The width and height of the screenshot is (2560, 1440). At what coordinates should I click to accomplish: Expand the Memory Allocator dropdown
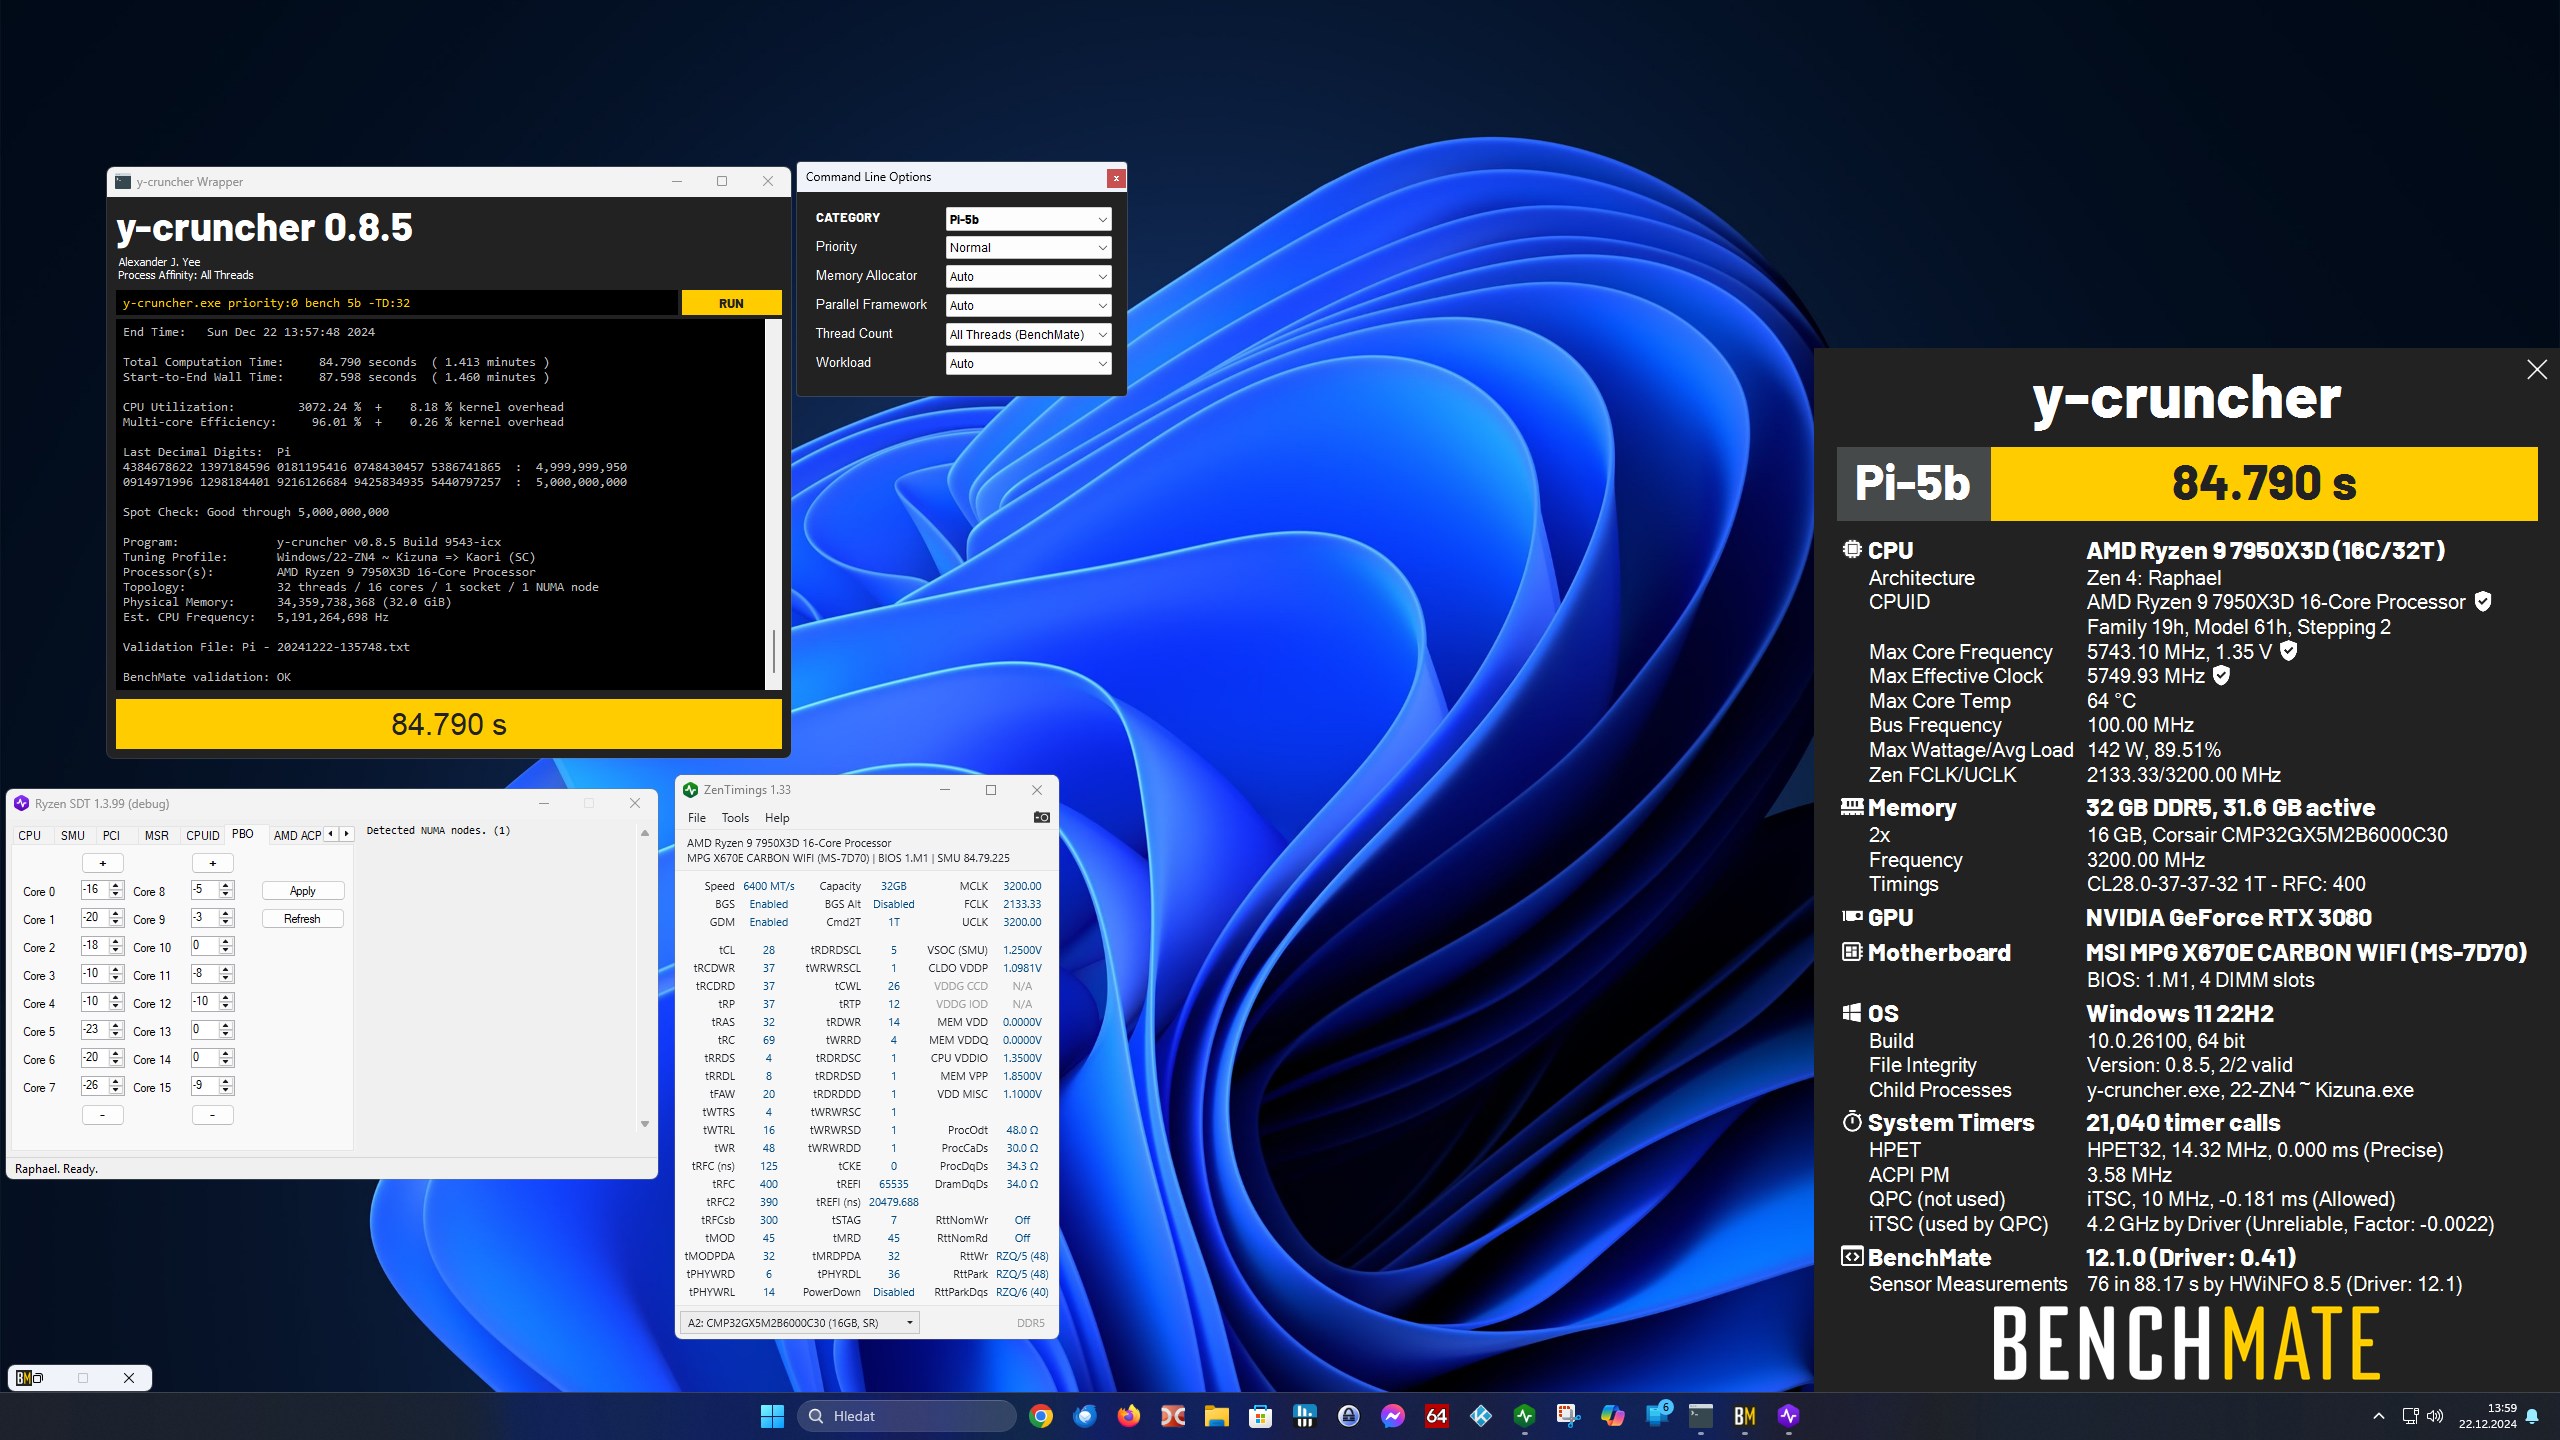click(1028, 277)
